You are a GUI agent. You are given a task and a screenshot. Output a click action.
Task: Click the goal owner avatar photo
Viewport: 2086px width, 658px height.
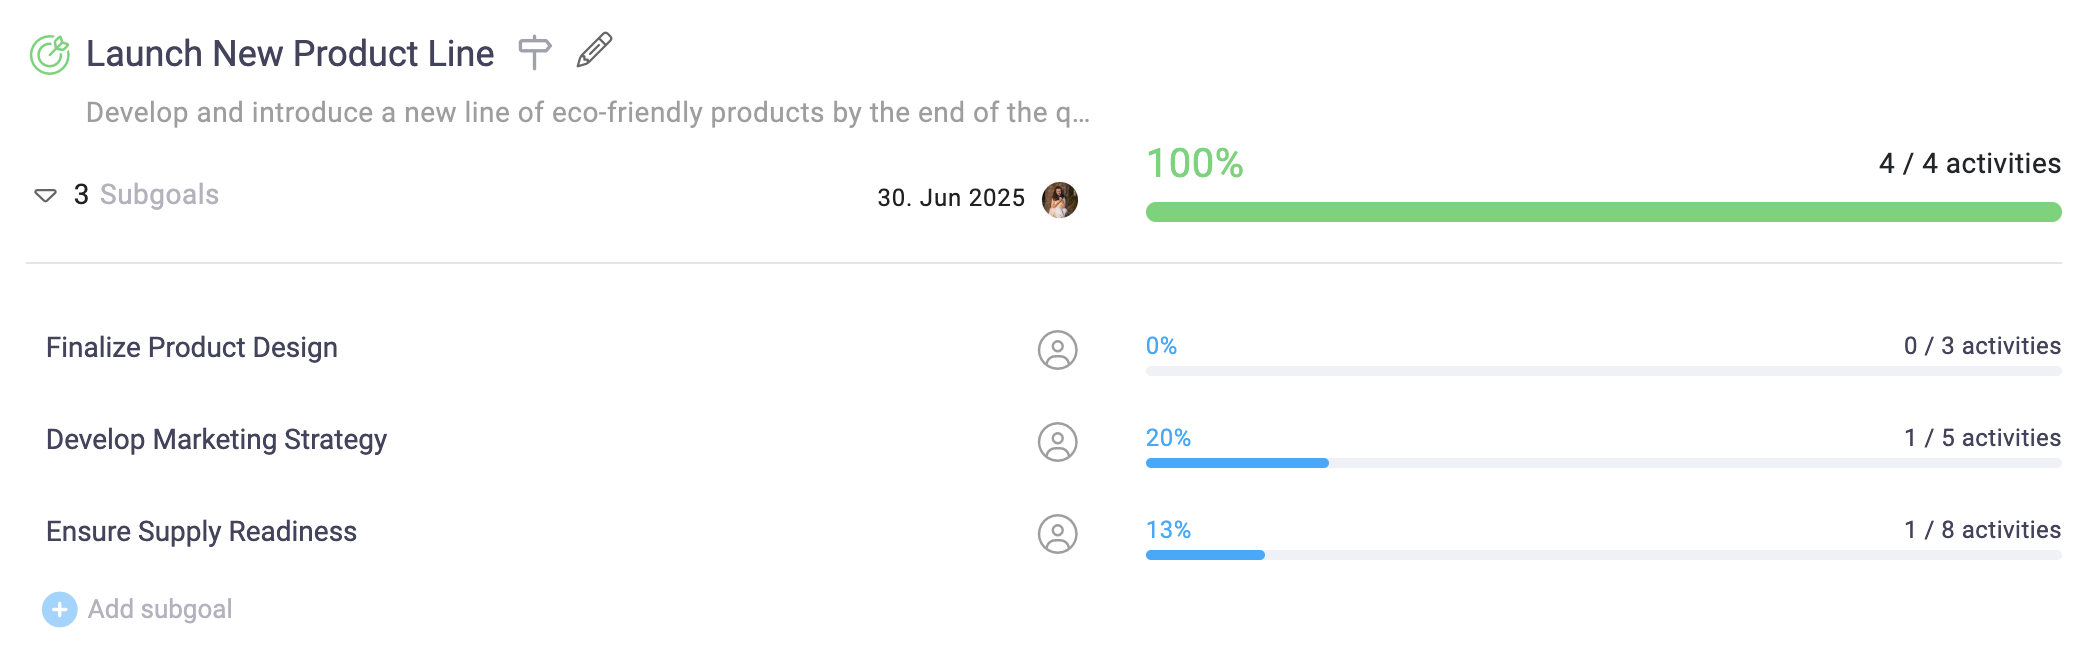(x=1060, y=200)
